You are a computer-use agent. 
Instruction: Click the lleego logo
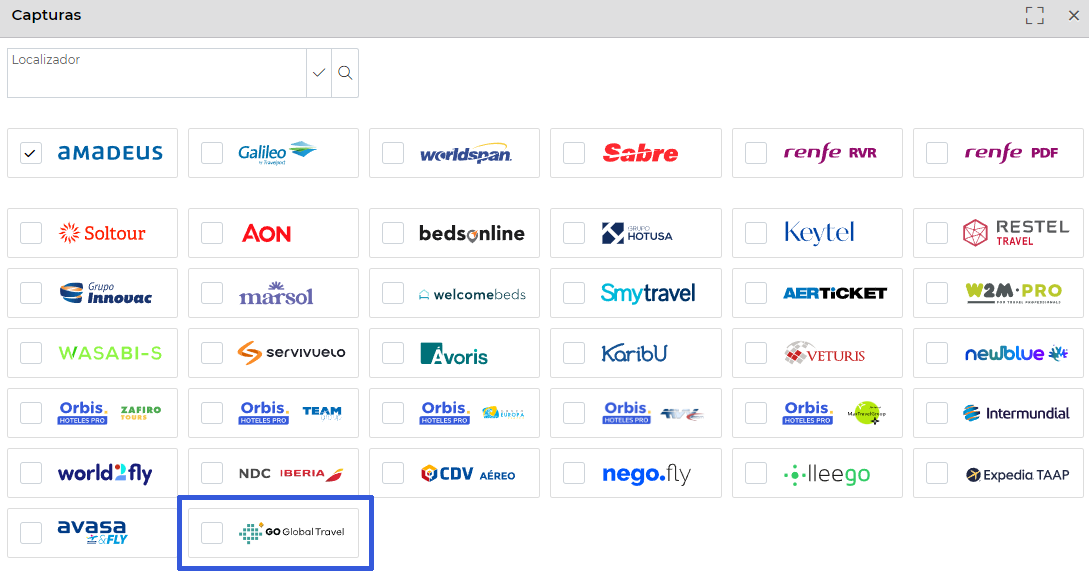click(x=826, y=475)
